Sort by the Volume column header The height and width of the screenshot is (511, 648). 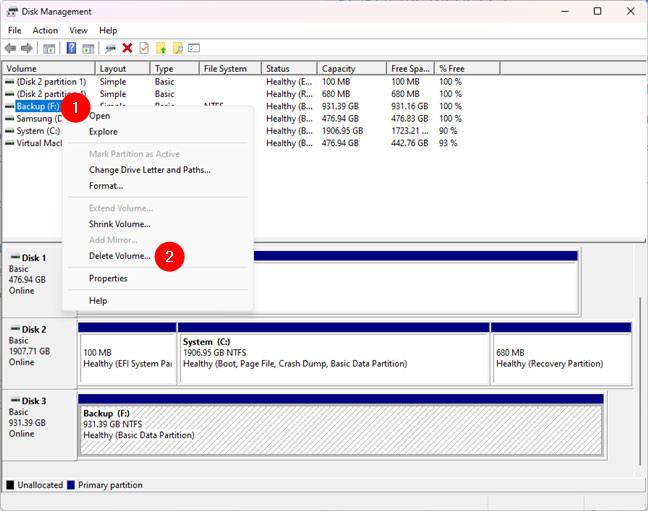pos(49,69)
